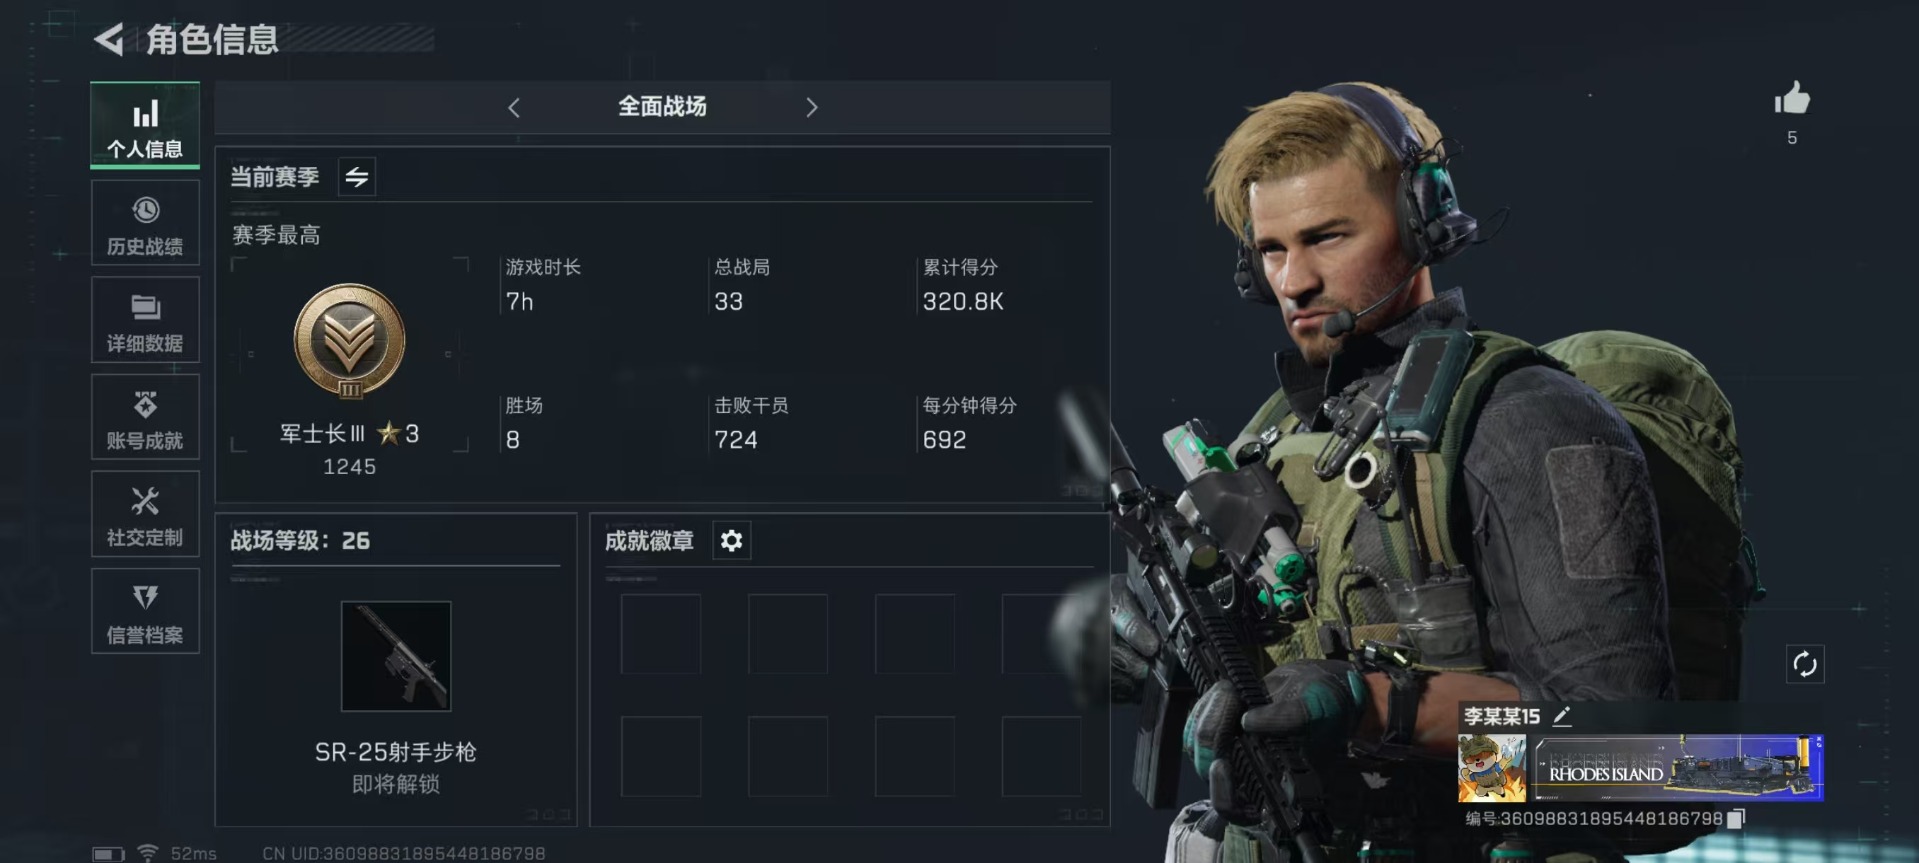This screenshot has height=863, width=1919.
Task: Copy the player ID number
Action: click(1736, 819)
